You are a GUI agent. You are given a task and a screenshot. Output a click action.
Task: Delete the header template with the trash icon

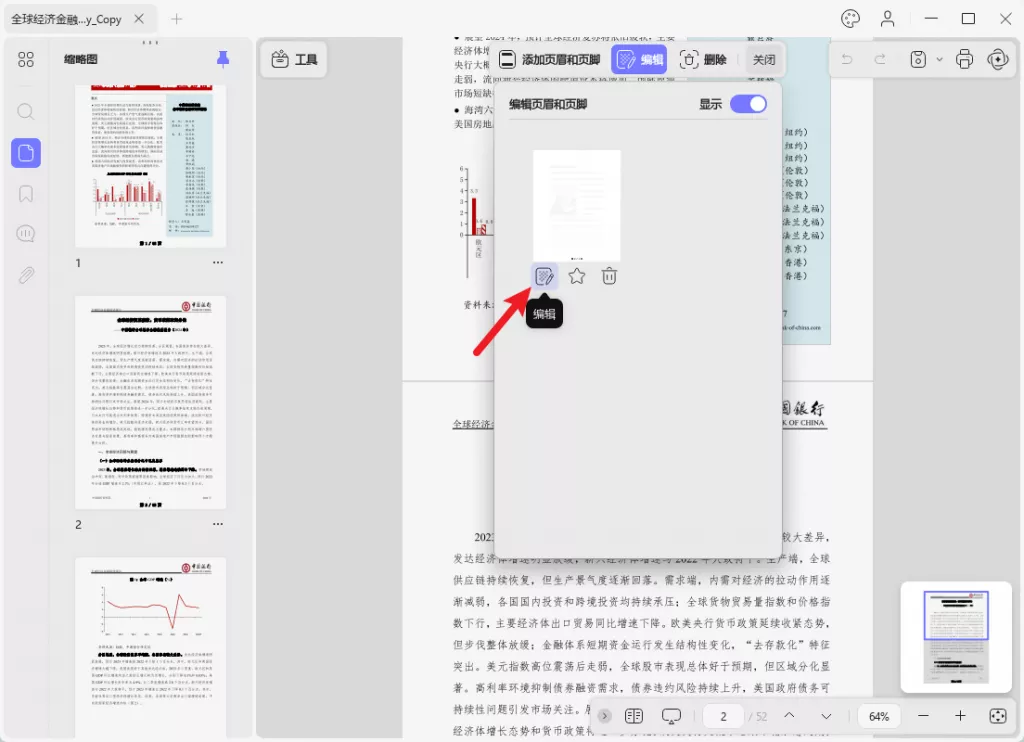[x=609, y=276]
